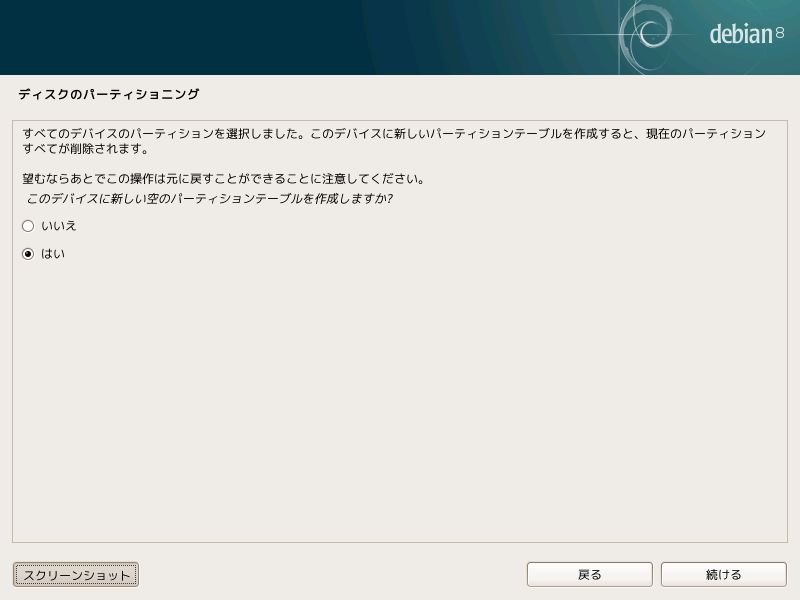Decline the empty partition table by choosing いいえ
This screenshot has height=600, width=800.
(x=27, y=226)
